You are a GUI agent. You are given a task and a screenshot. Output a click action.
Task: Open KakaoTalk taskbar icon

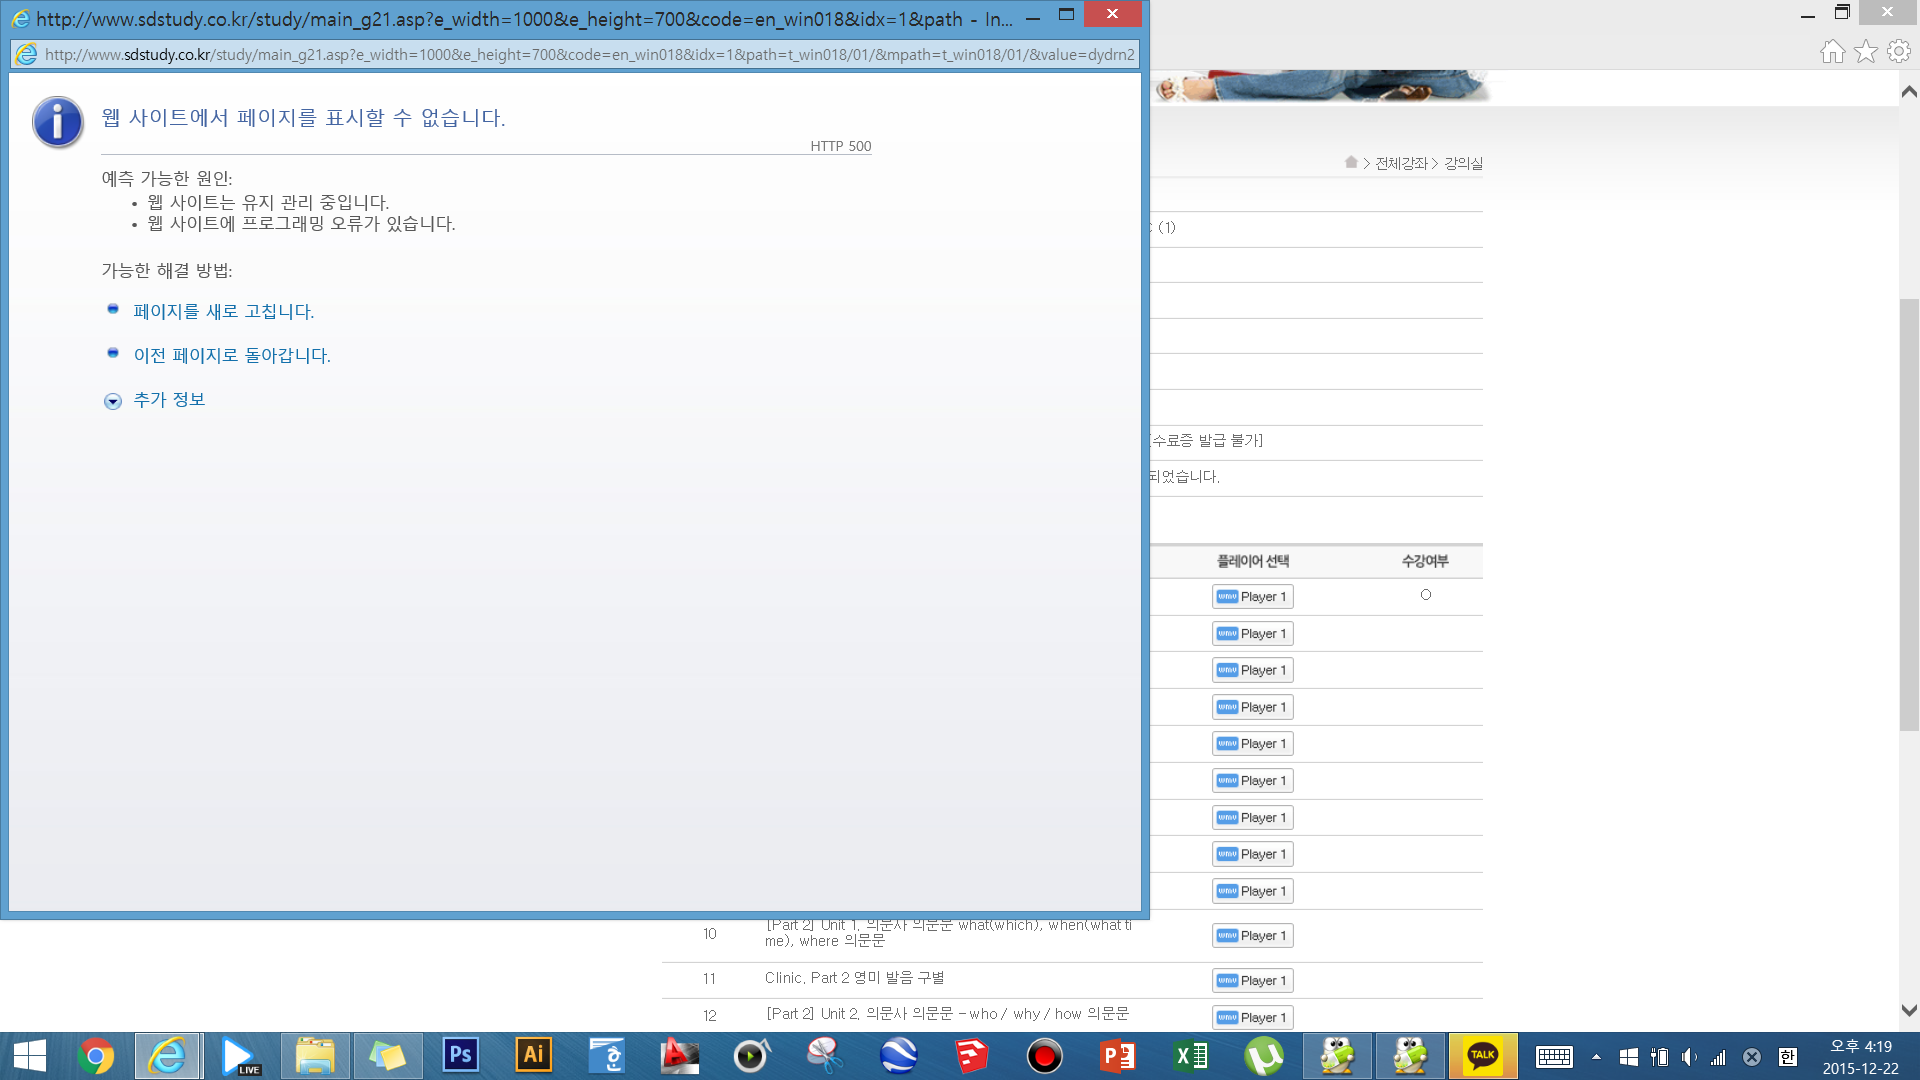pos(1482,1055)
